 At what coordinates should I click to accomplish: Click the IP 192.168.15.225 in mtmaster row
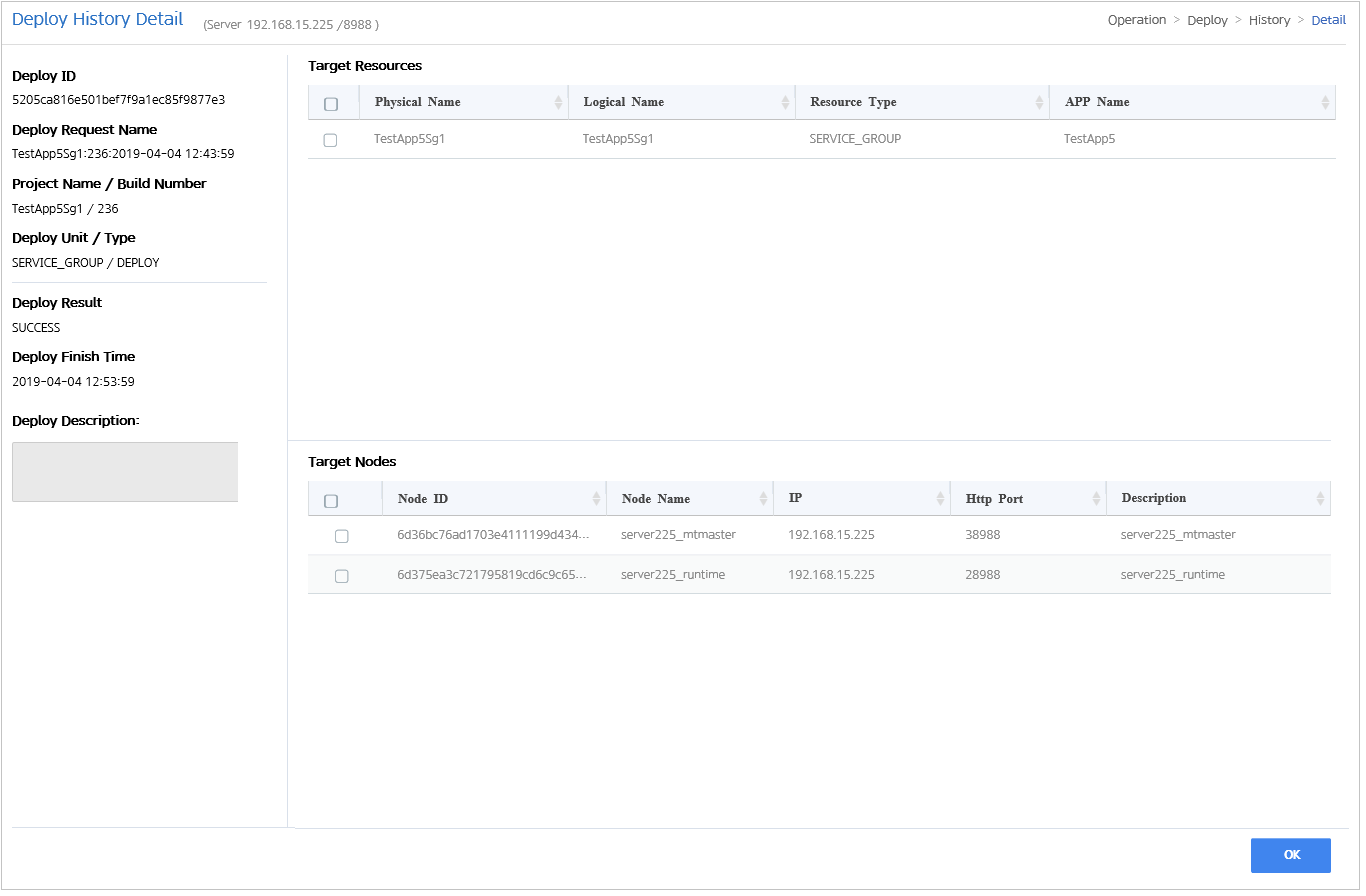(831, 535)
